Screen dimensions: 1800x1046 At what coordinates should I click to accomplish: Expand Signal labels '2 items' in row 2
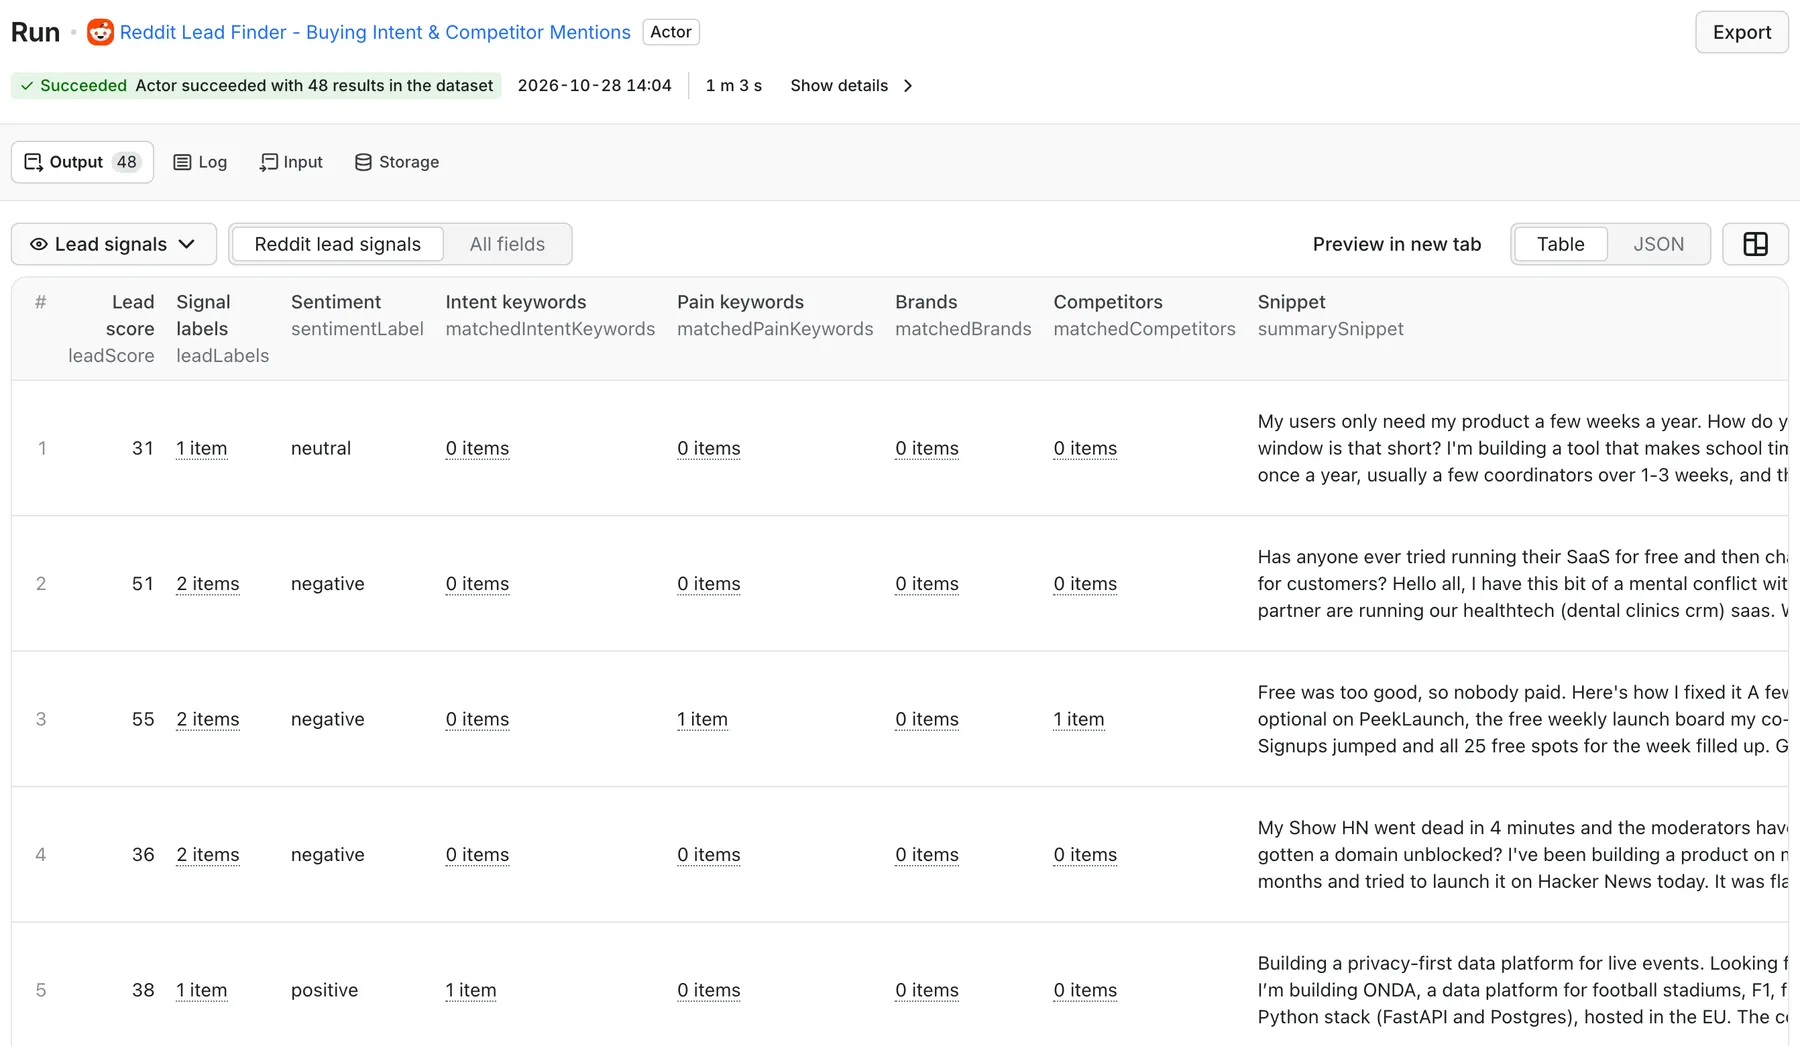(208, 584)
